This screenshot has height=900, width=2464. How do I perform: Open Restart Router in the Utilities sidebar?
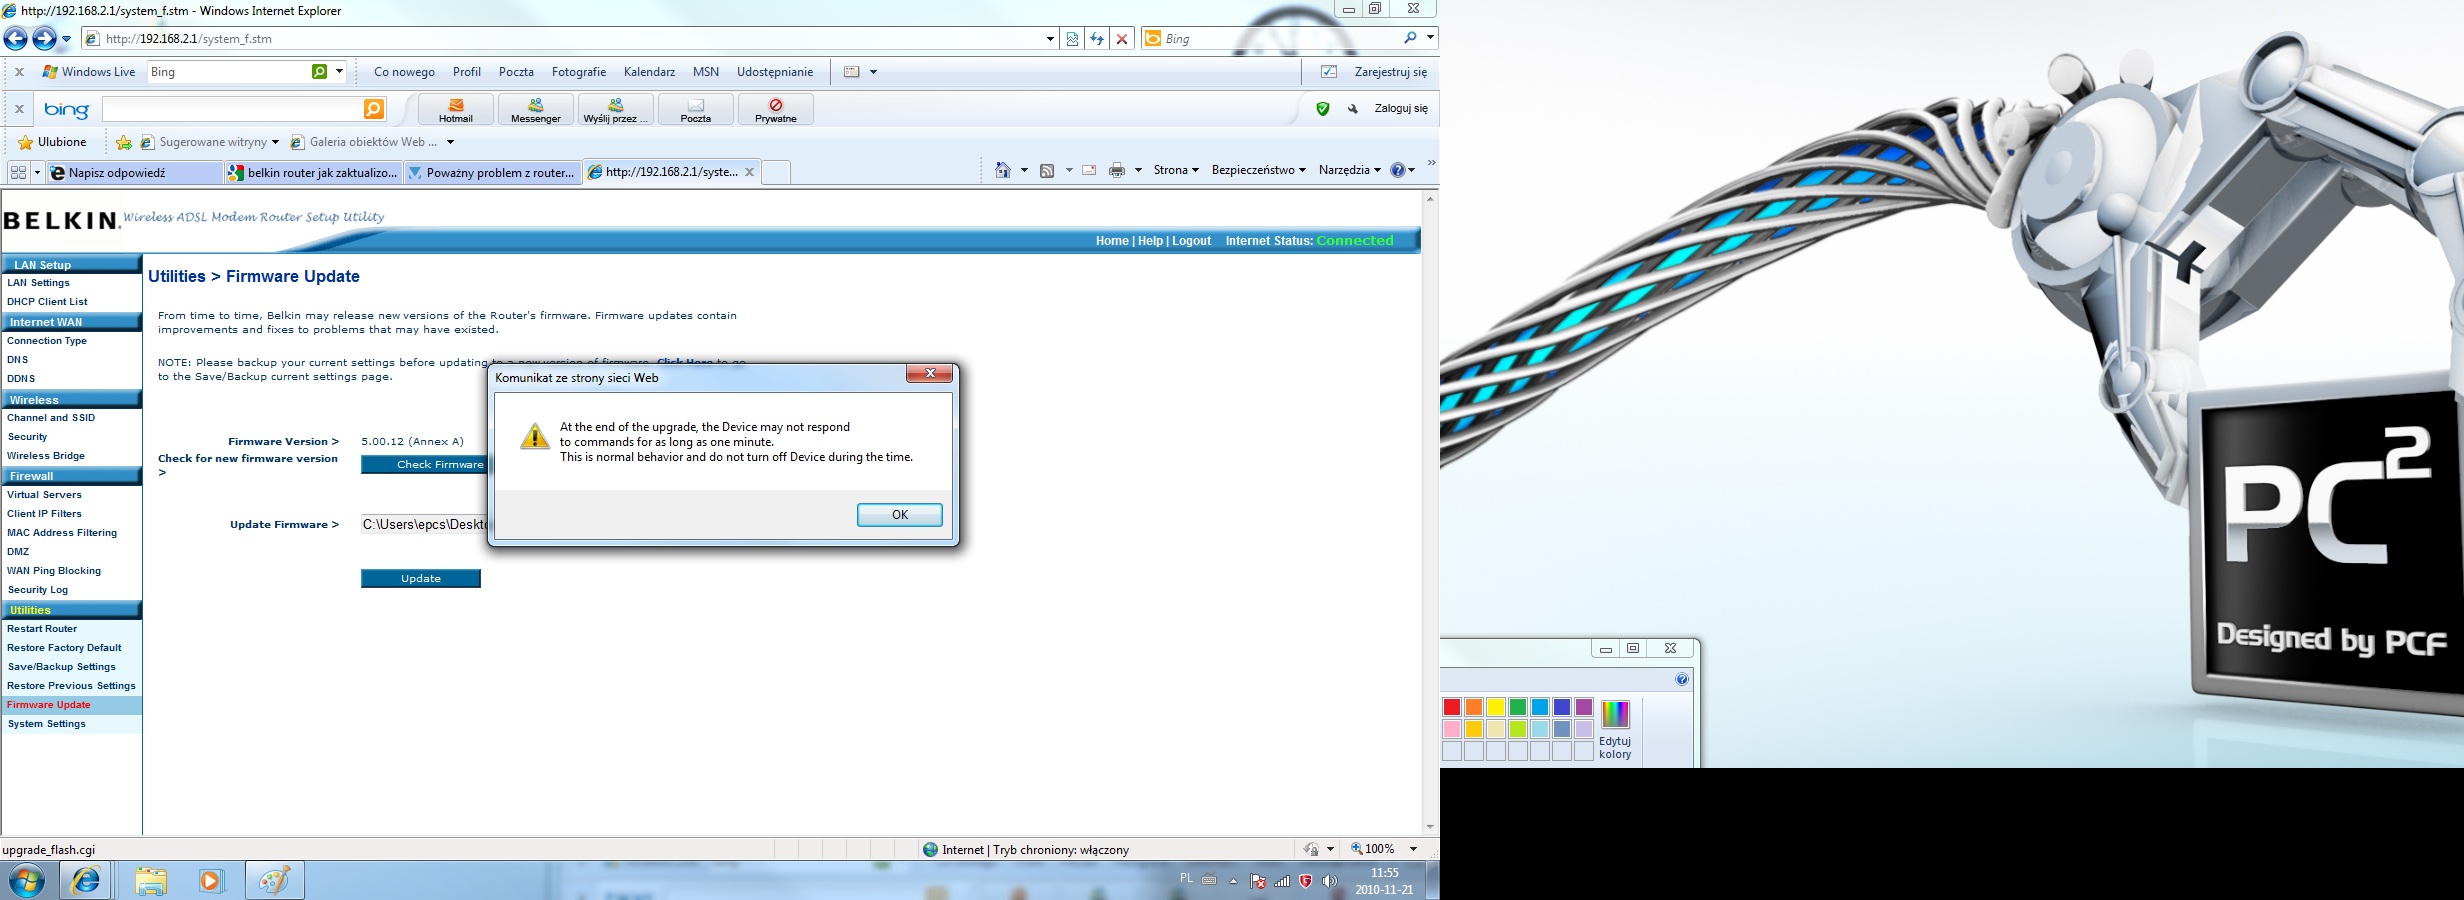42,629
